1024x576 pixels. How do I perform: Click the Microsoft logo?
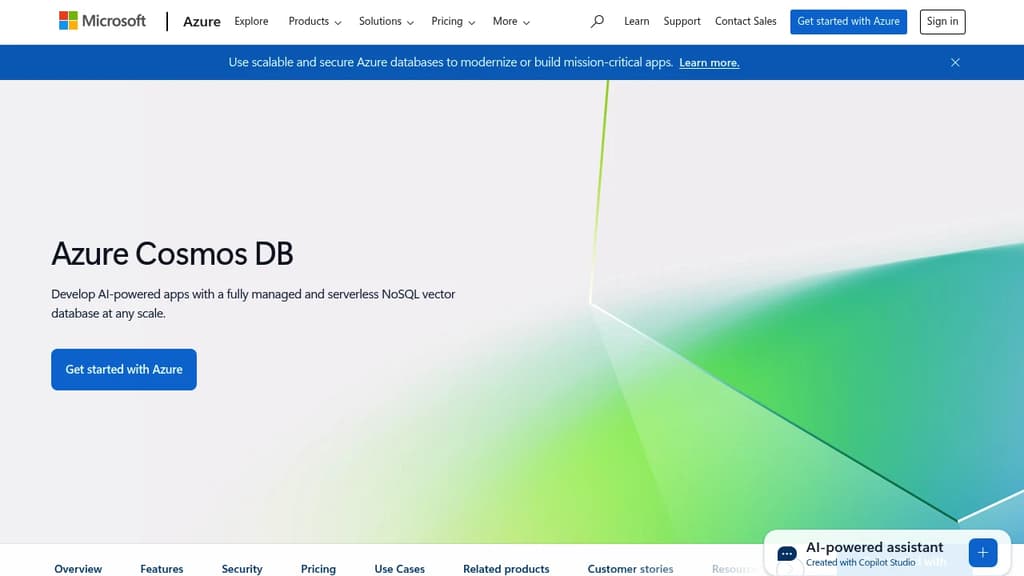click(x=103, y=21)
